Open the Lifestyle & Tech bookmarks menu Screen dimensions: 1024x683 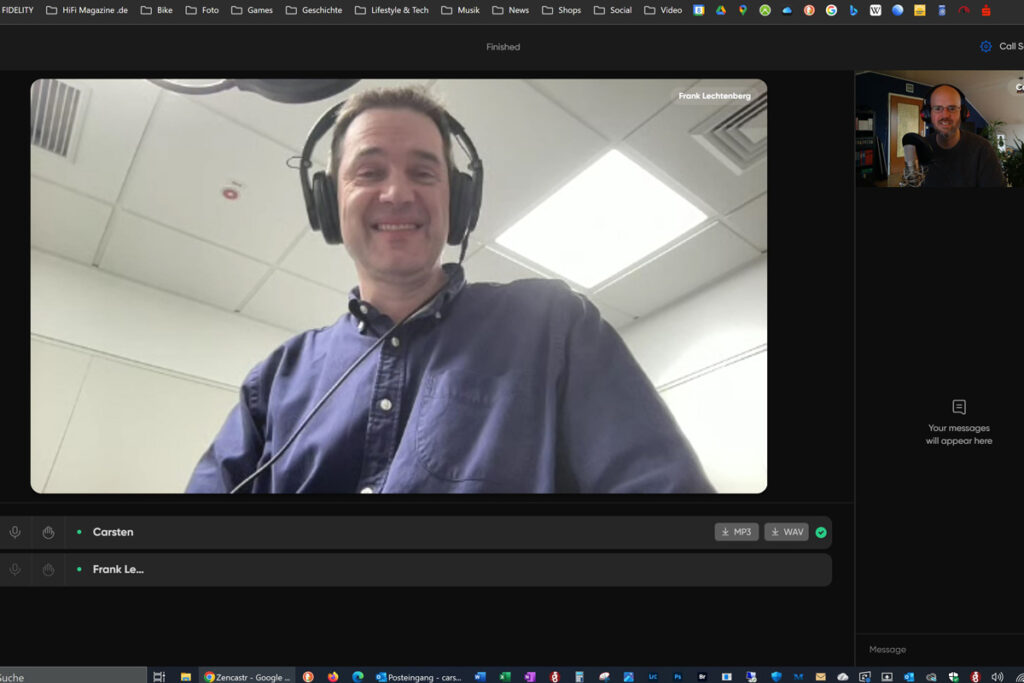coord(398,9)
